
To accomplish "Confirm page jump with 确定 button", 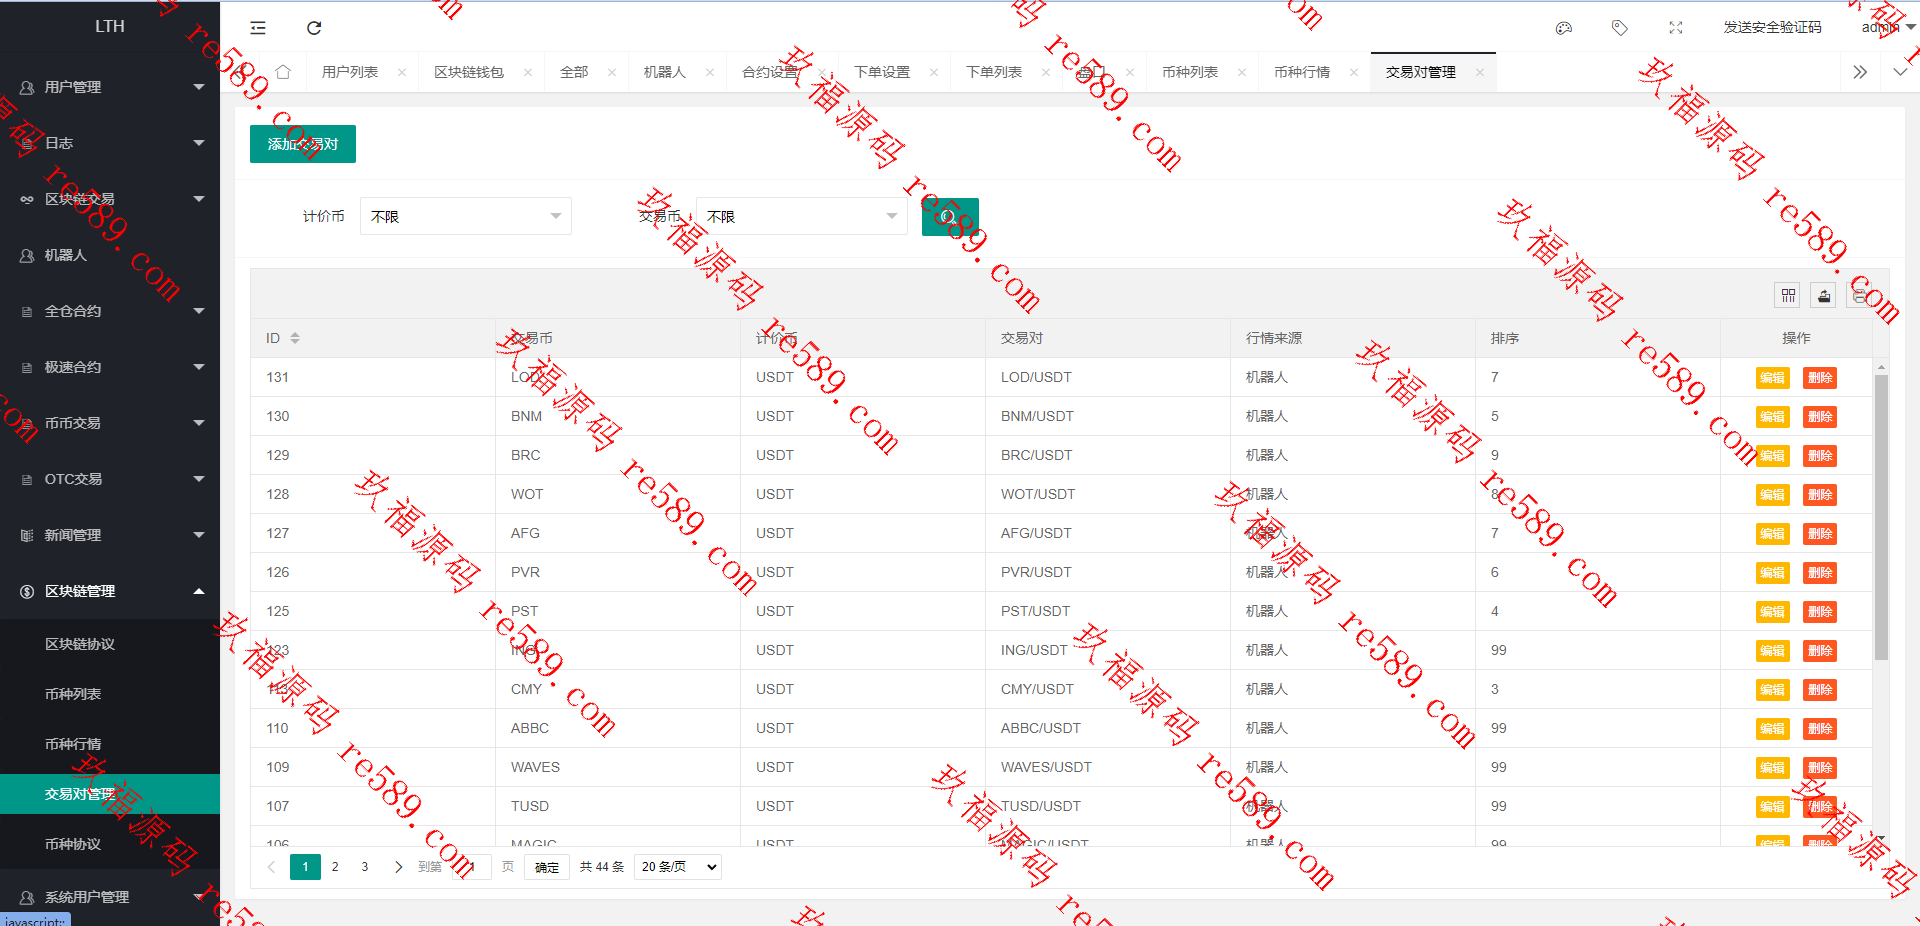I will (547, 867).
